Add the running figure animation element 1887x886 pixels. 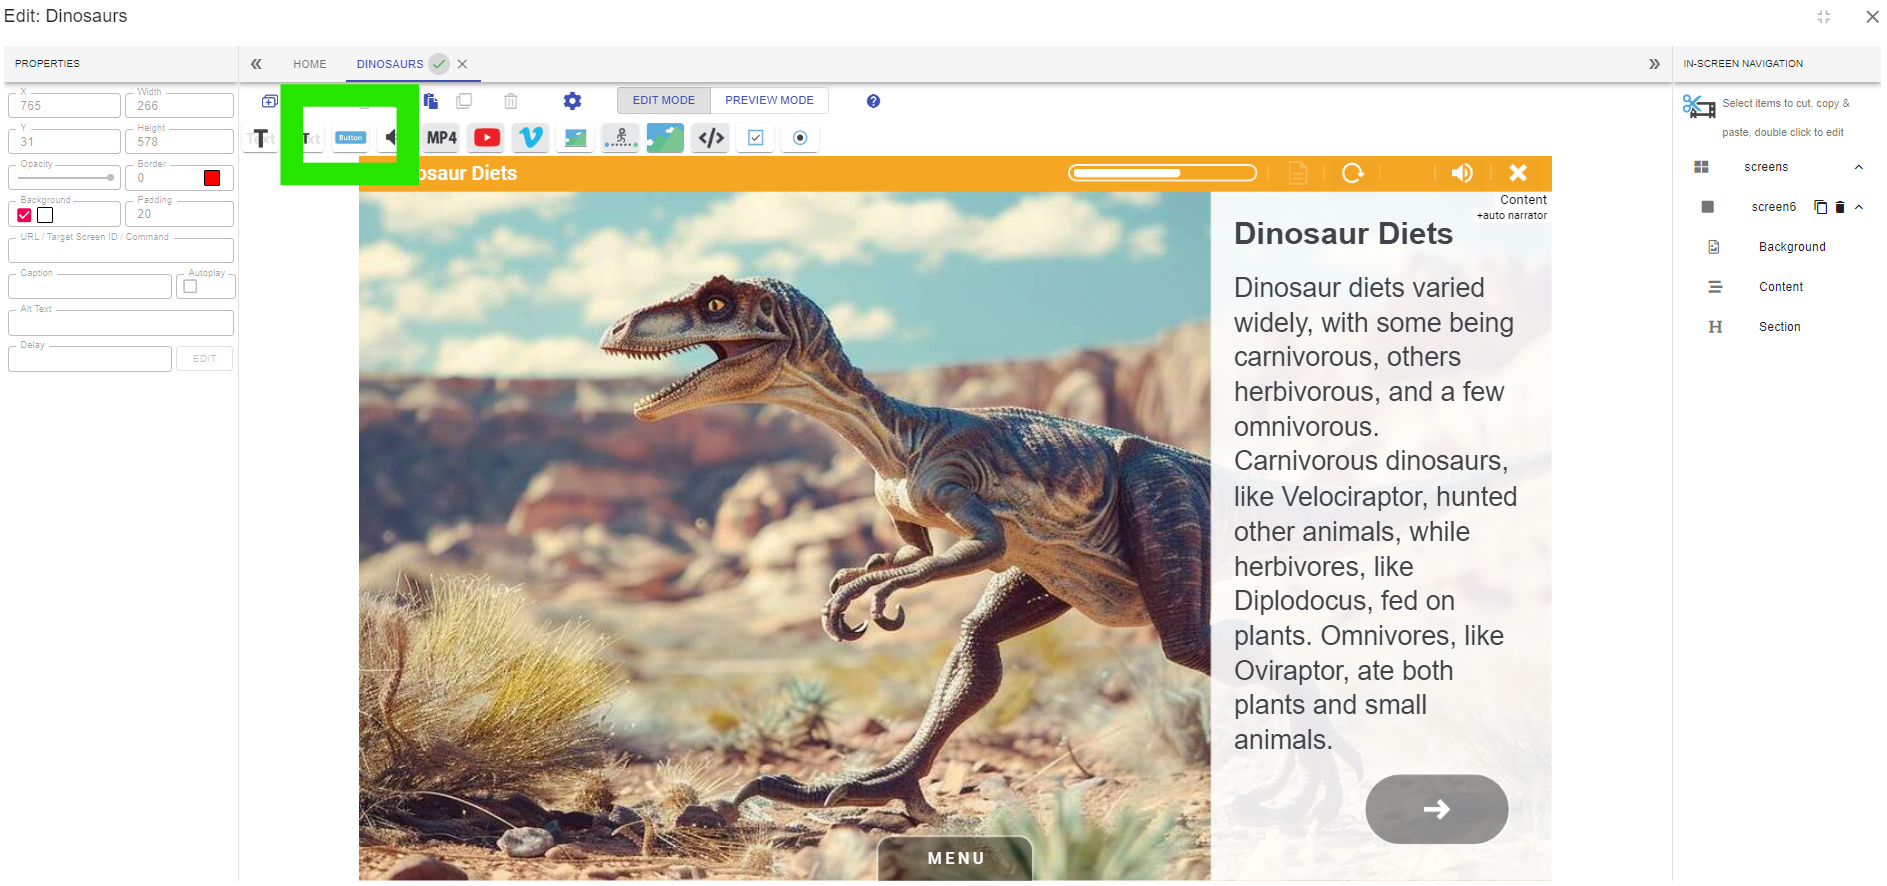[x=621, y=138]
